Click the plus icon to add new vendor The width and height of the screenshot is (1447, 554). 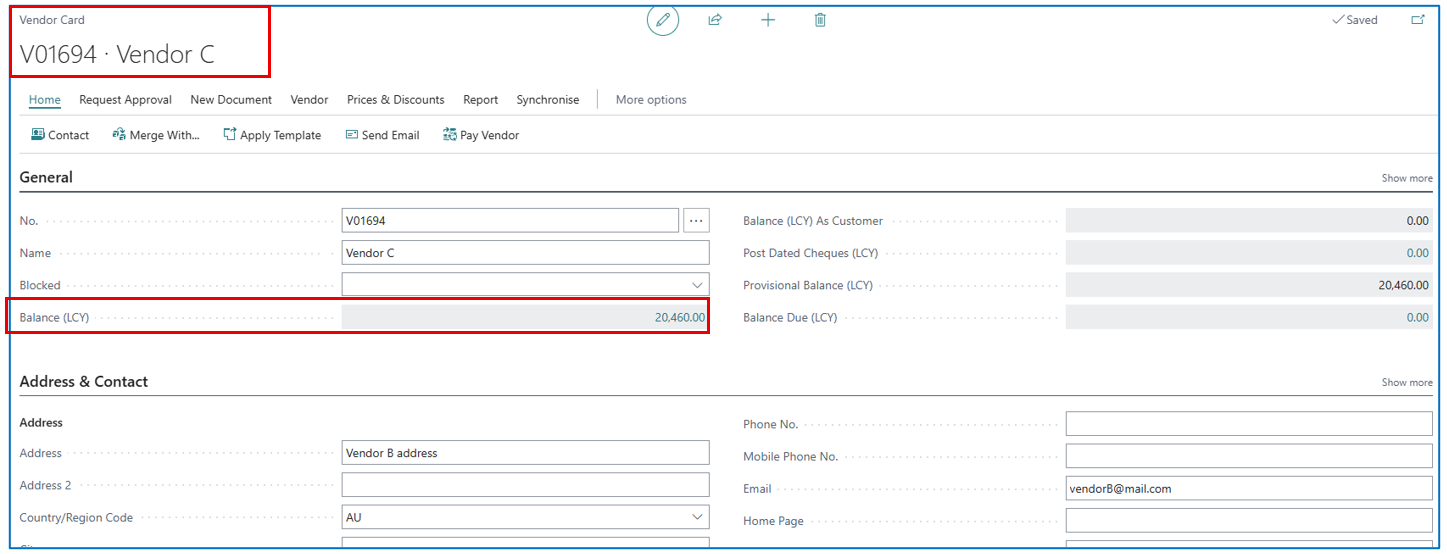(x=768, y=20)
